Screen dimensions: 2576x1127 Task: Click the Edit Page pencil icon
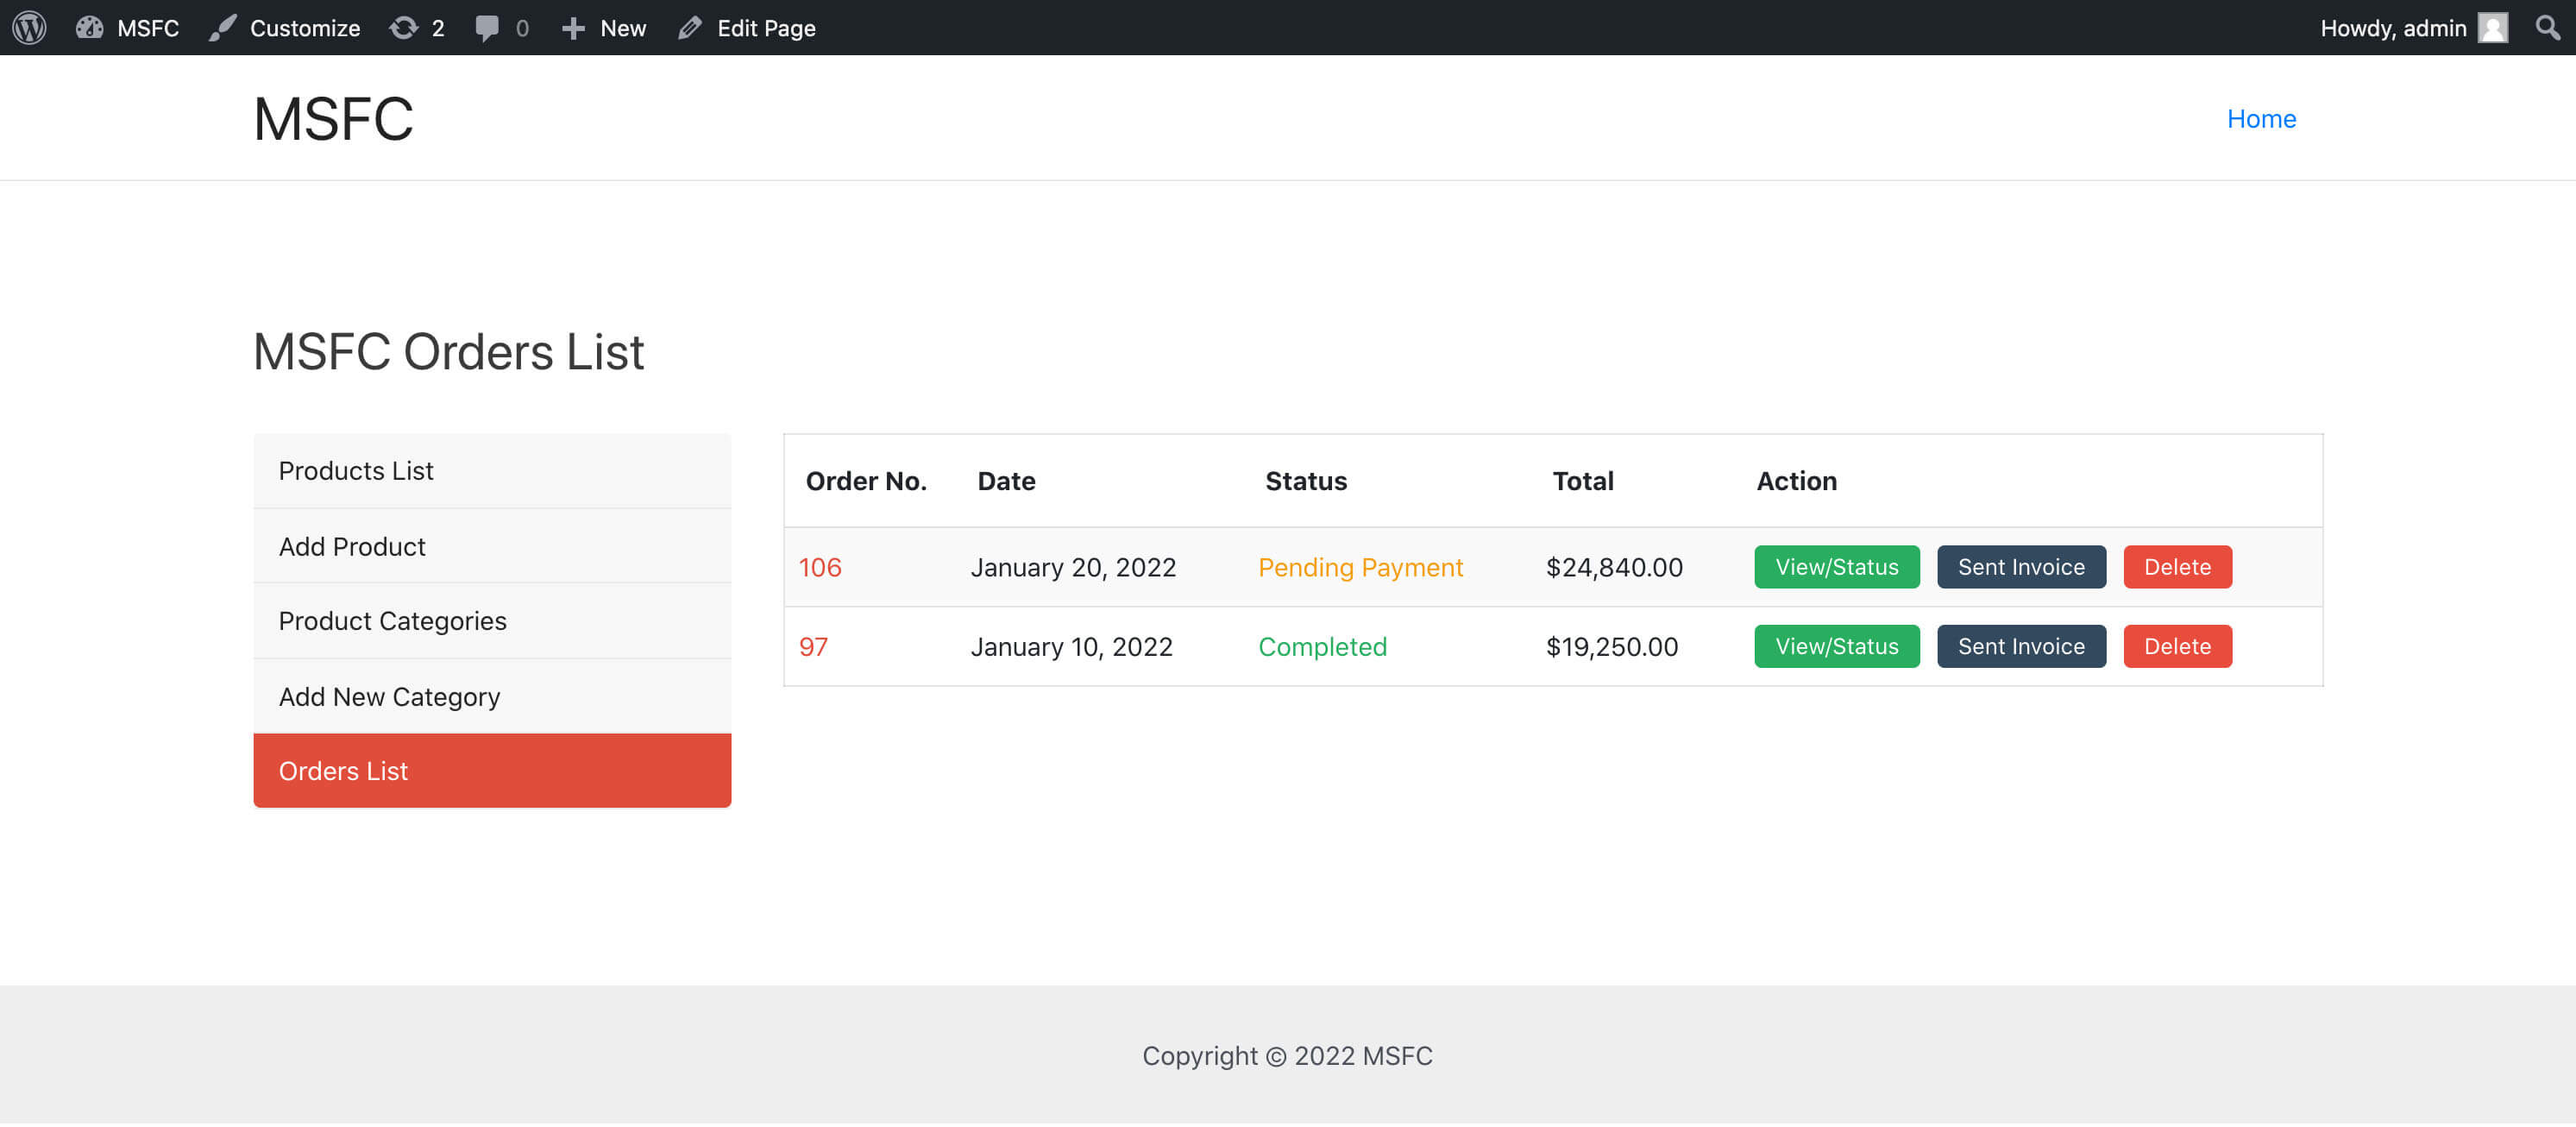(x=689, y=27)
